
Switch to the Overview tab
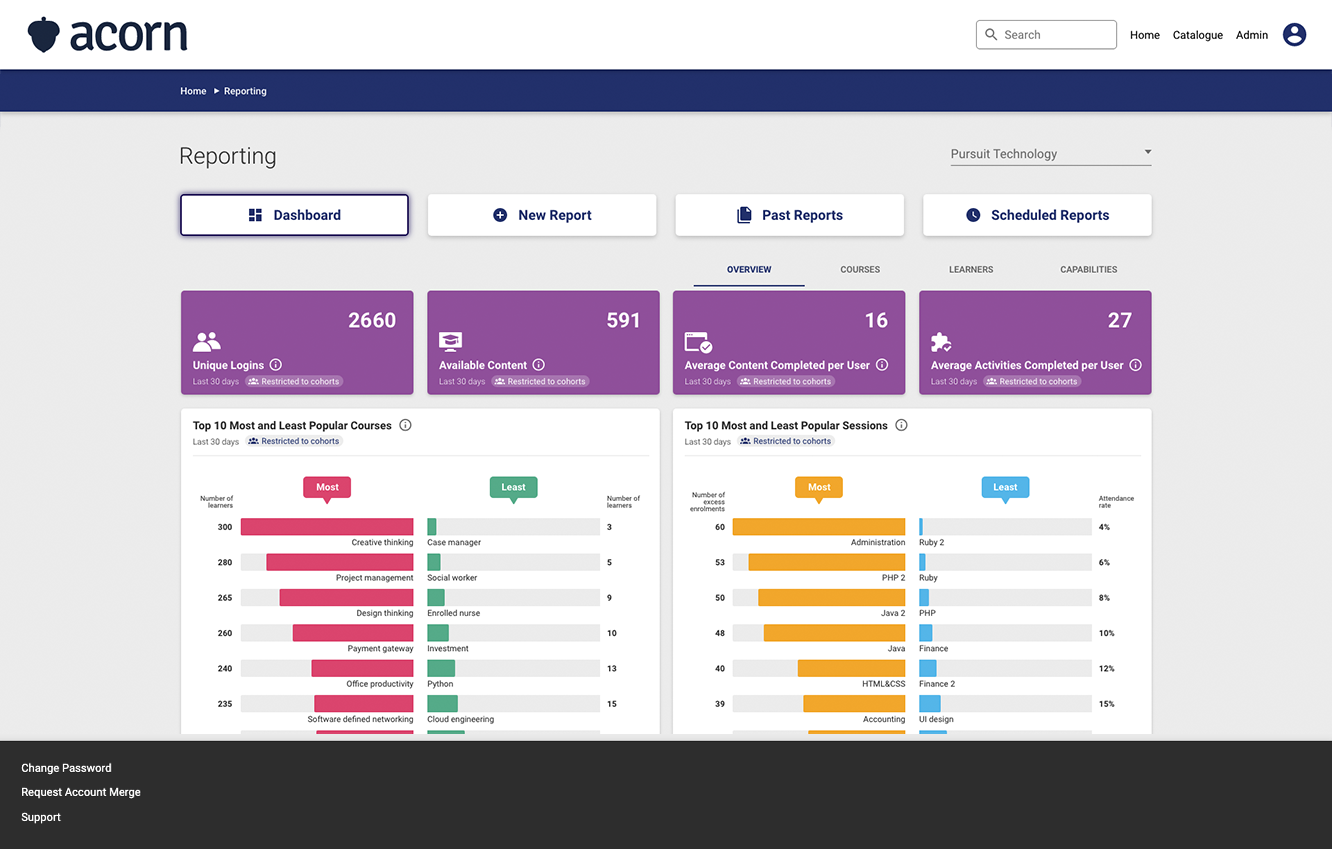[x=749, y=269]
